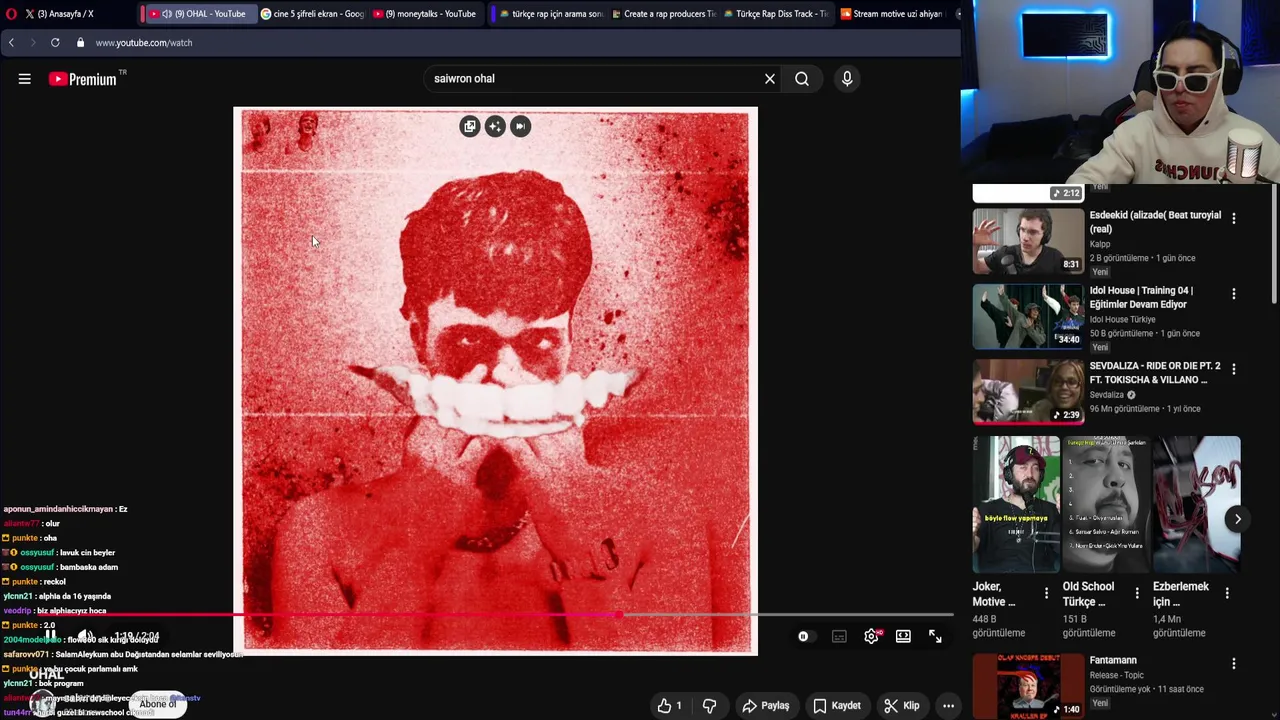Open the Kalpp channel name link

[1100, 244]
